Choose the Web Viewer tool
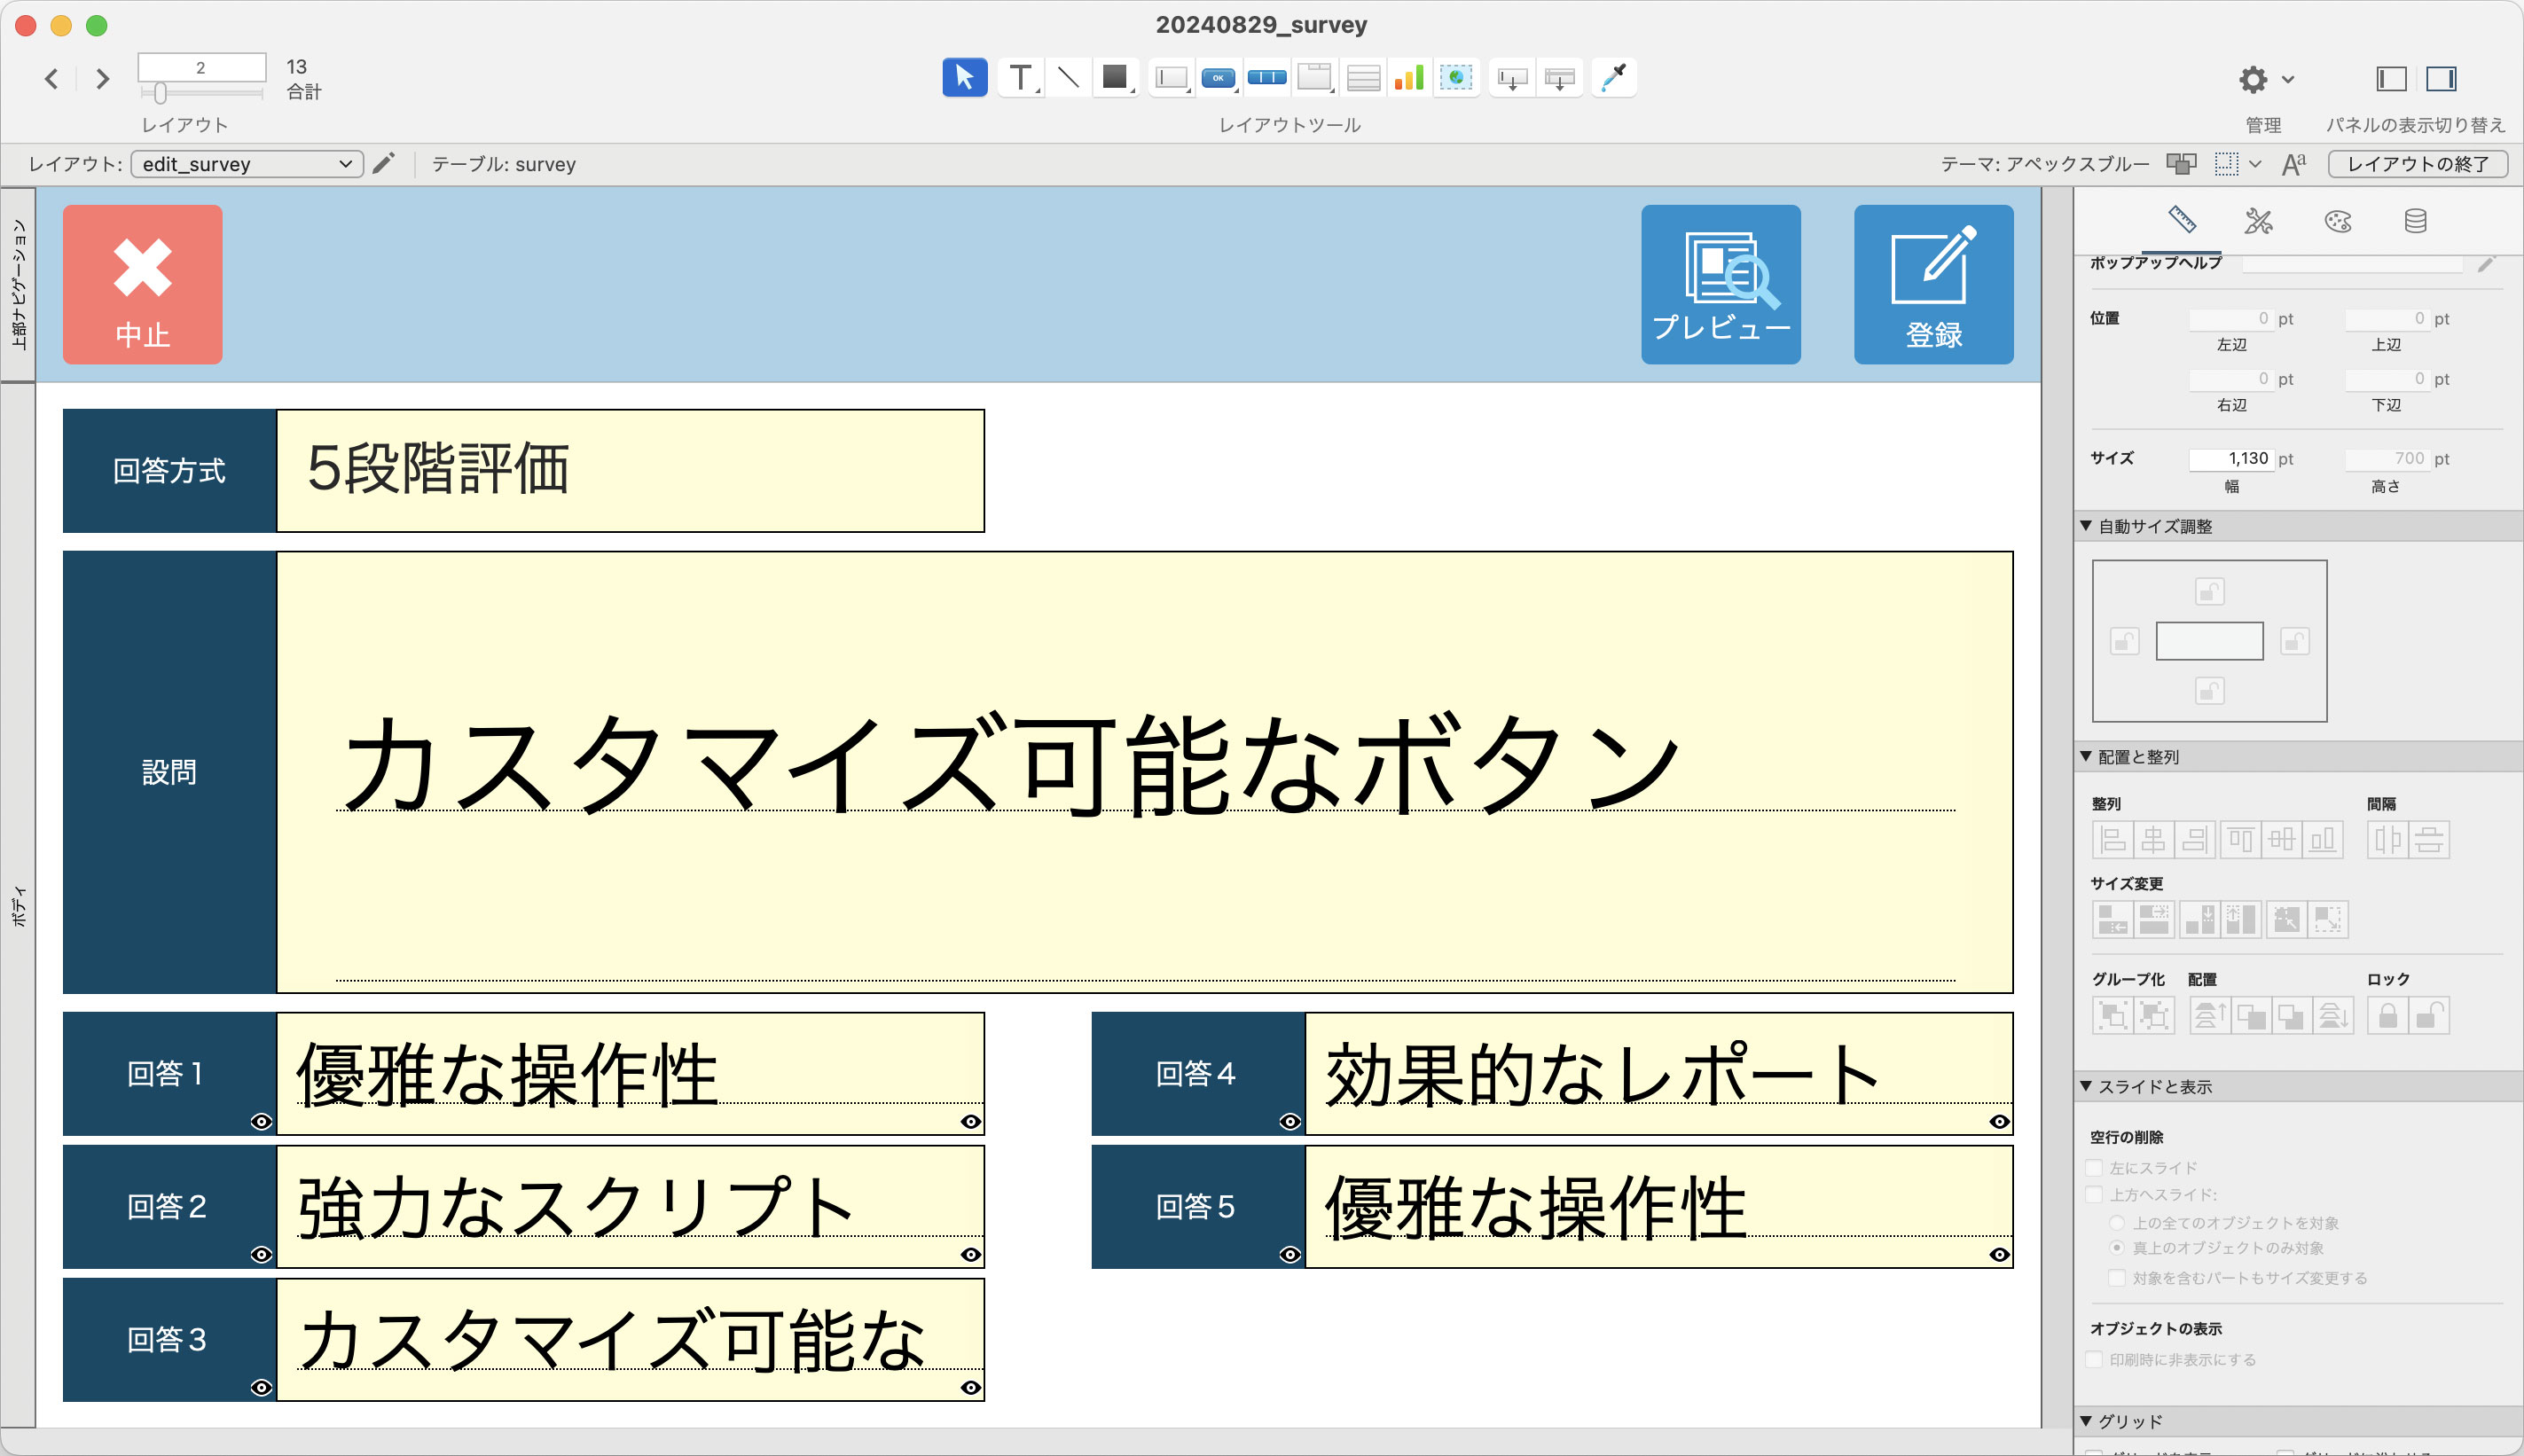 point(1457,77)
